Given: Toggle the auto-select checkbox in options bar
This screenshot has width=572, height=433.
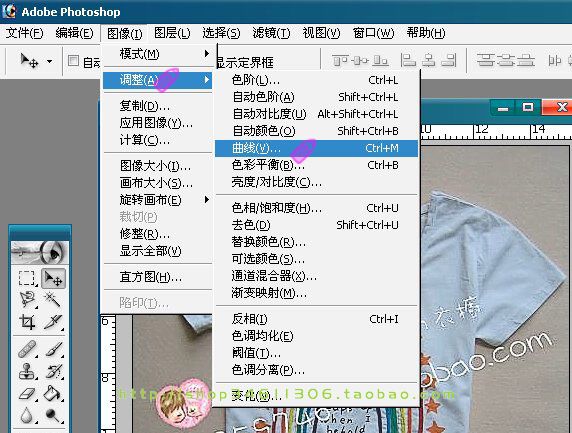Looking at the screenshot, I should [73, 60].
